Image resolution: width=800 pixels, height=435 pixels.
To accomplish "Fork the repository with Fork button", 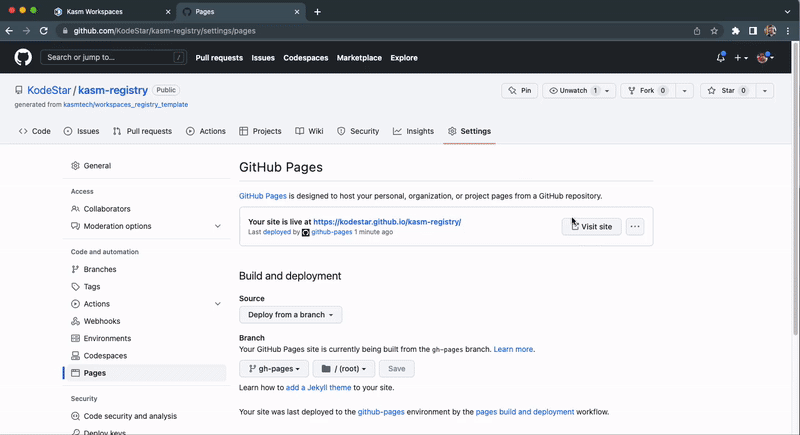I will click(648, 90).
